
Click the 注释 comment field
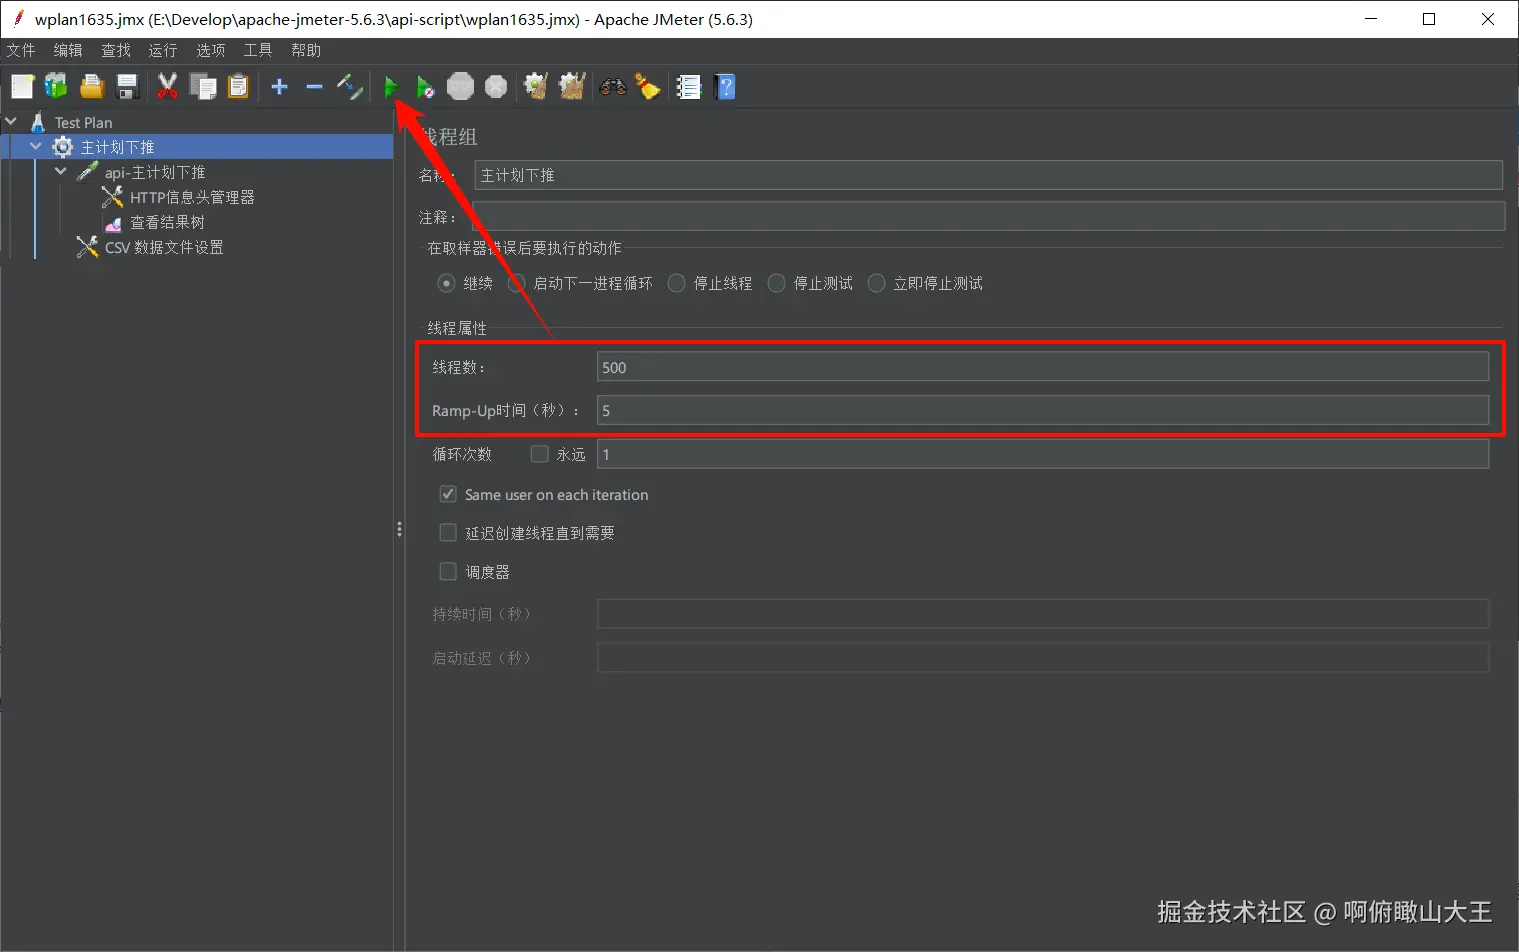(x=988, y=216)
